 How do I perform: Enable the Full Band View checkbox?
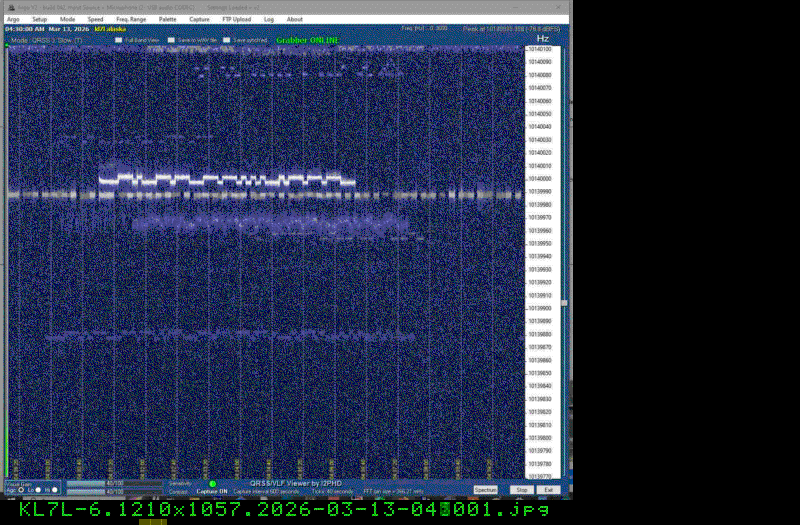tap(118, 41)
